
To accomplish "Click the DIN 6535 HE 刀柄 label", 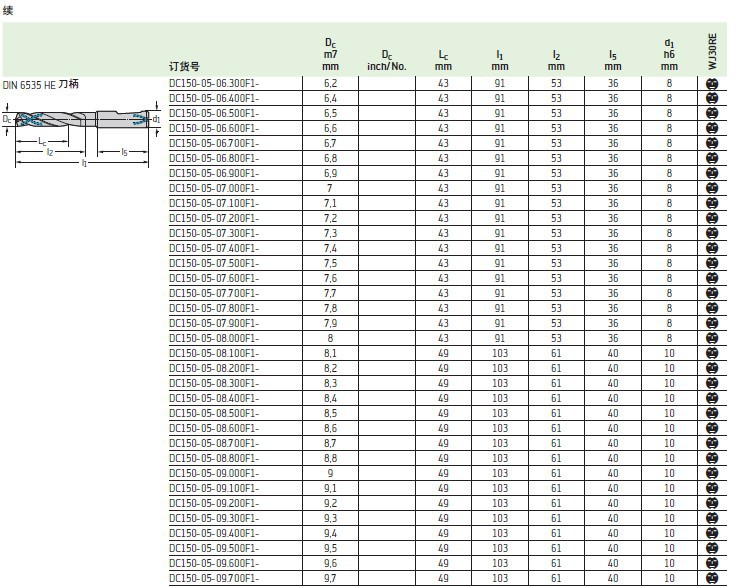I will click(x=40, y=85).
